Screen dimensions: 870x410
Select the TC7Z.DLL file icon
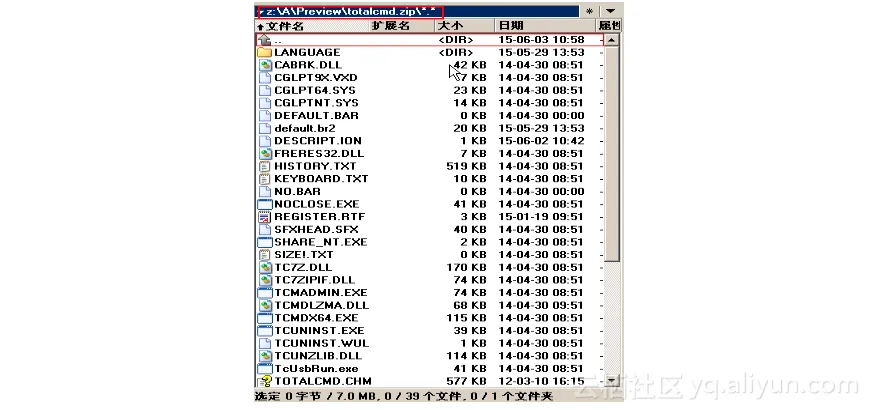265,267
